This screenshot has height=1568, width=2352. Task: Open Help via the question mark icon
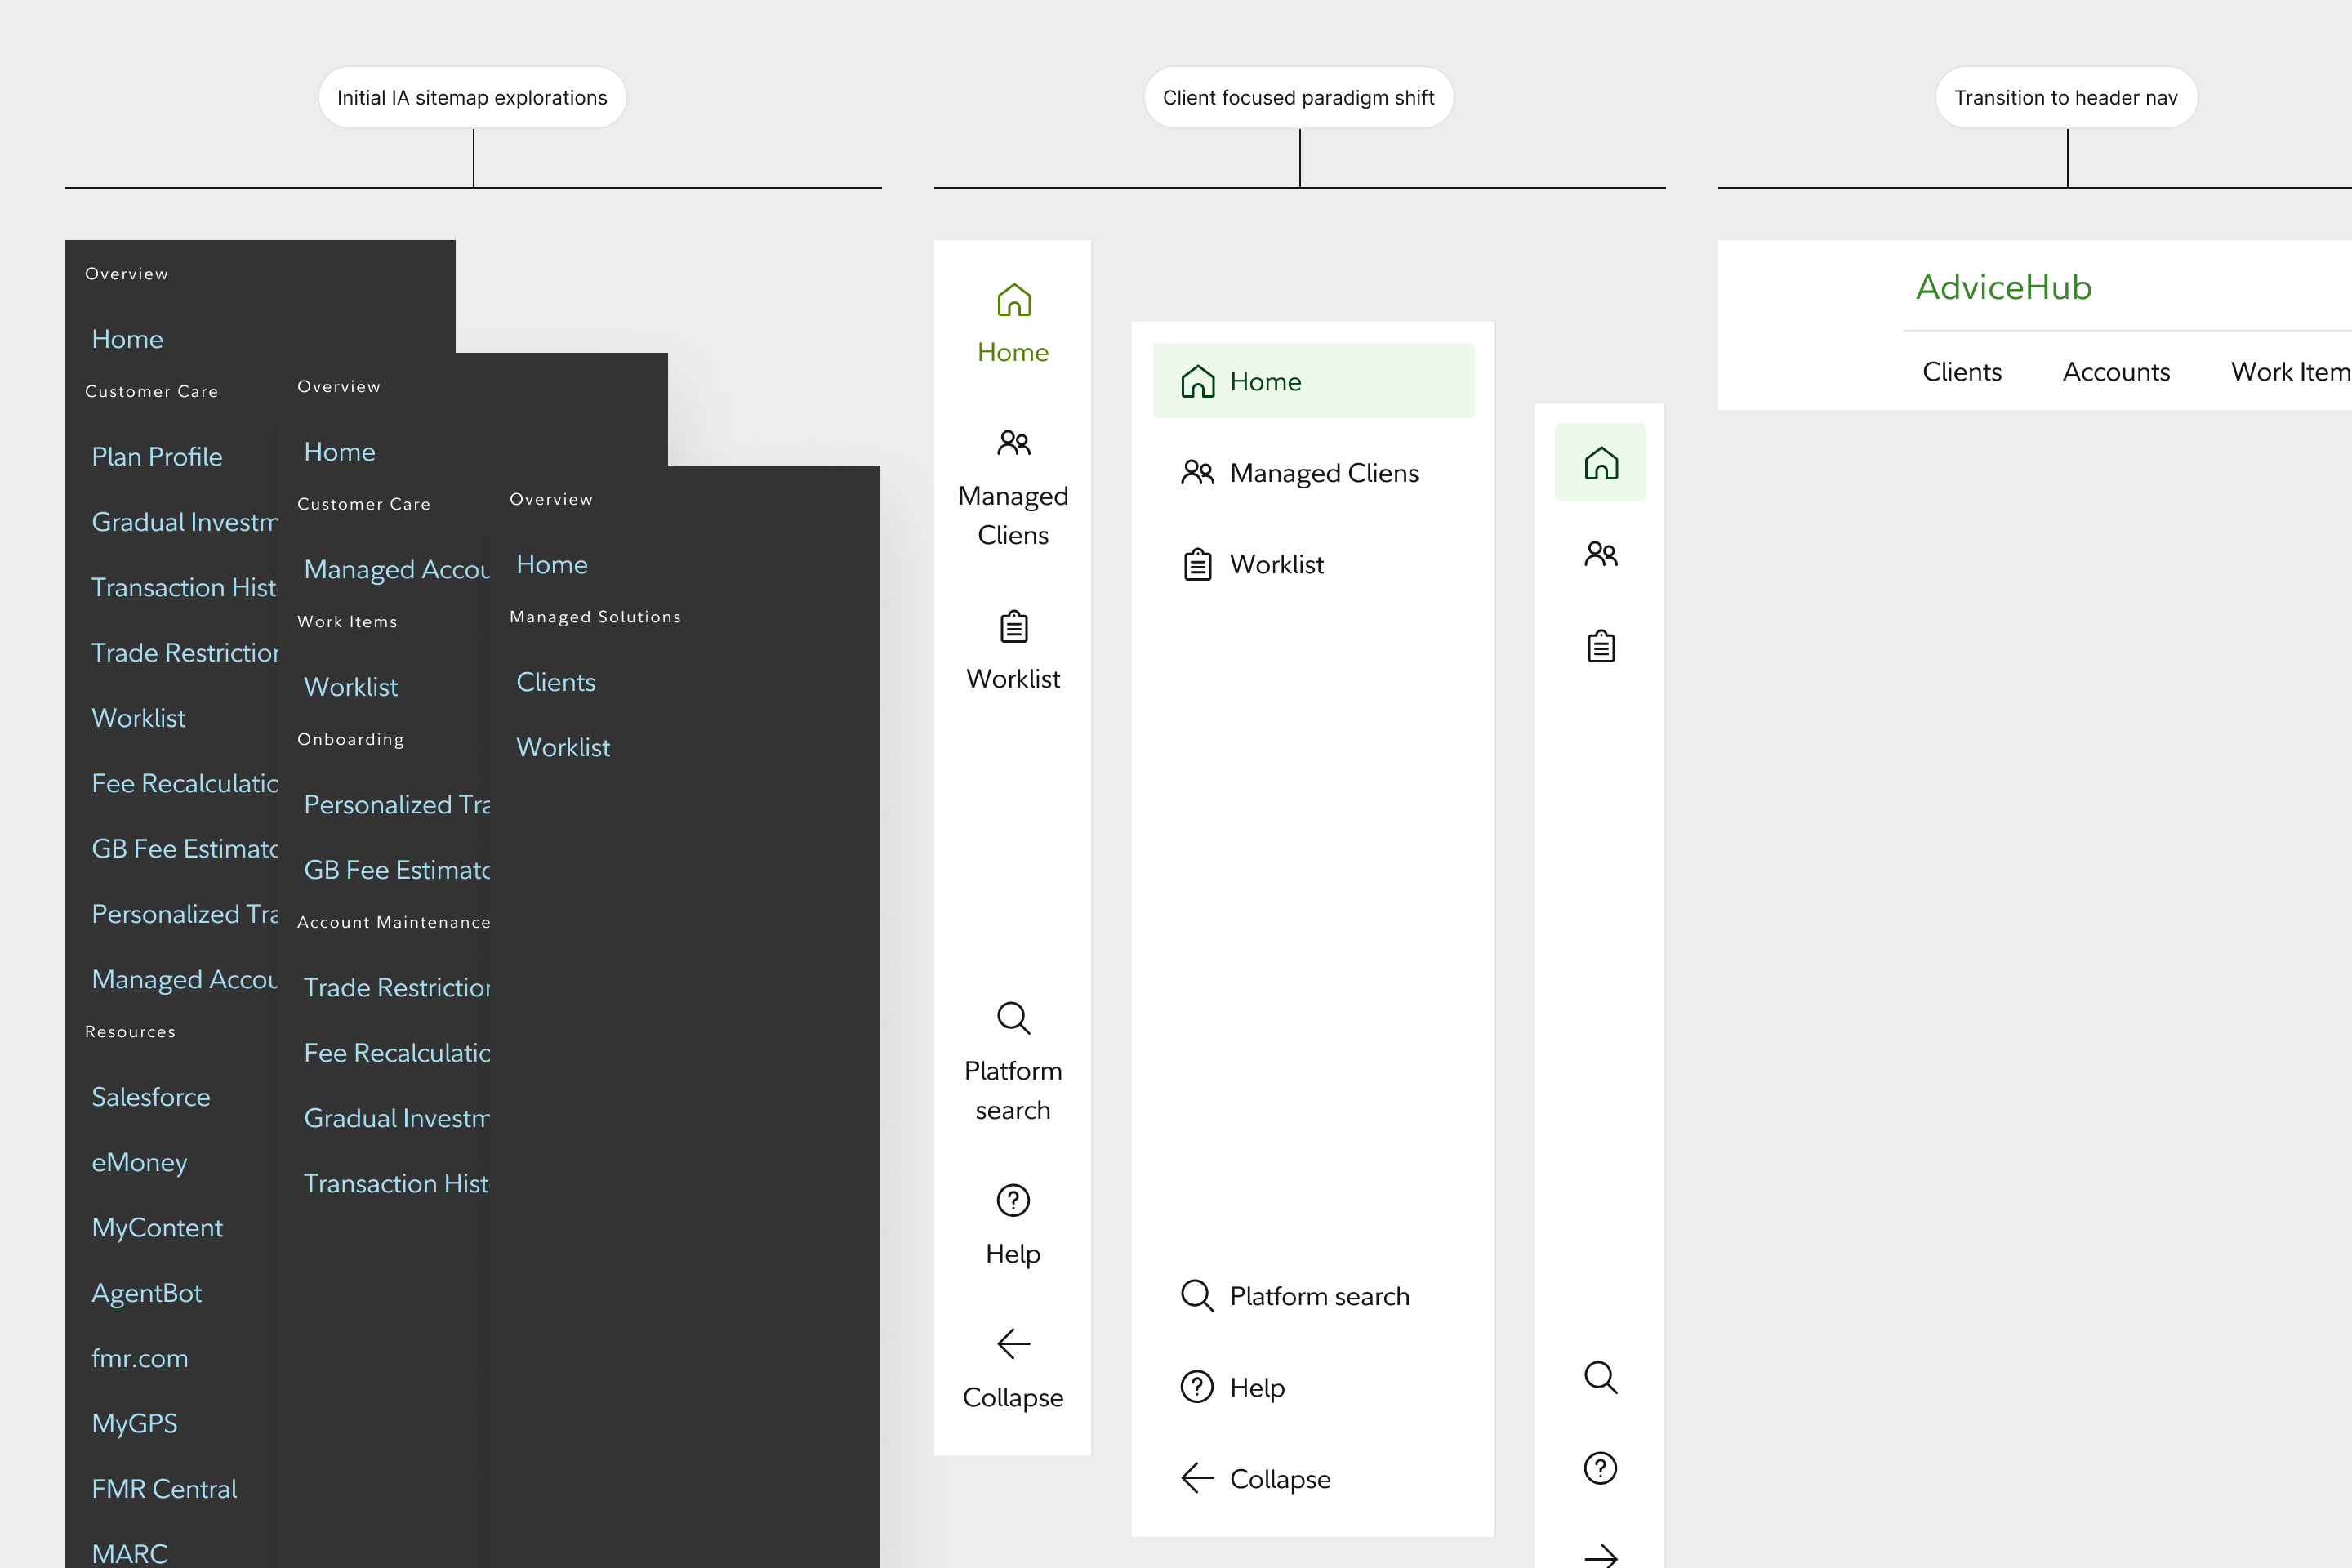[1013, 1200]
